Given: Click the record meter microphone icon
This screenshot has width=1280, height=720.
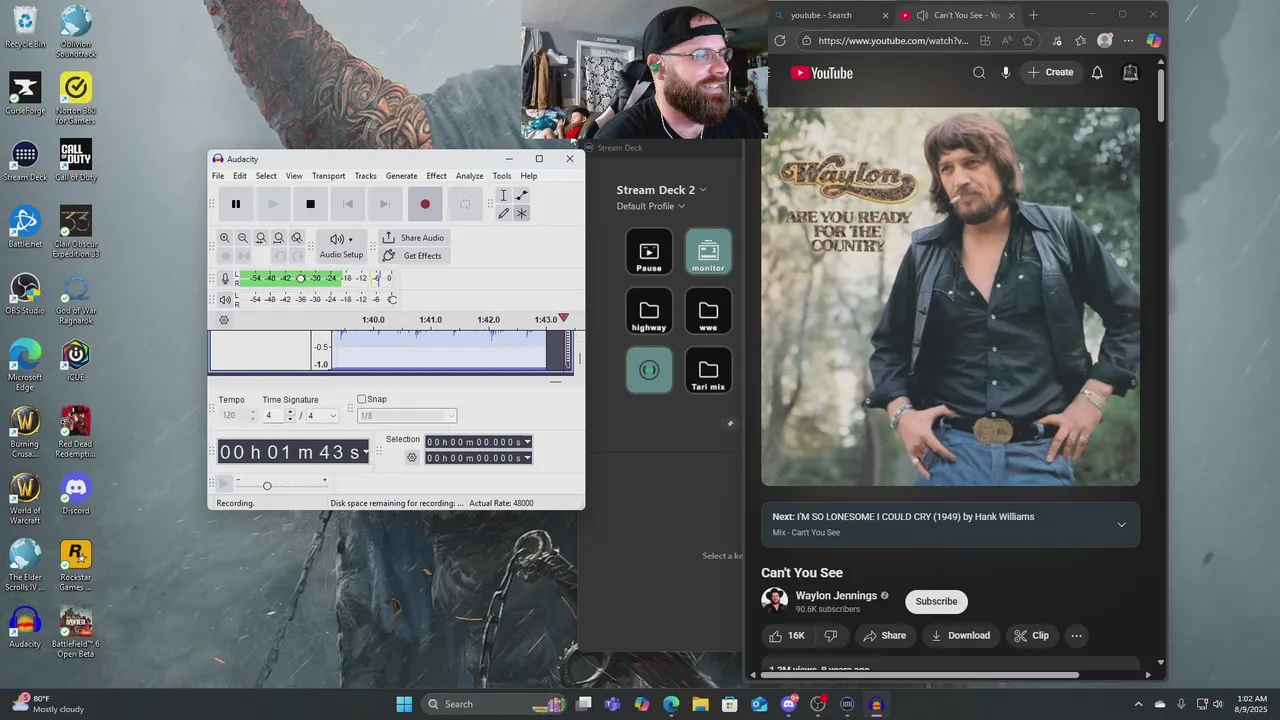Looking at the screenshot, I should coord(225,279).
